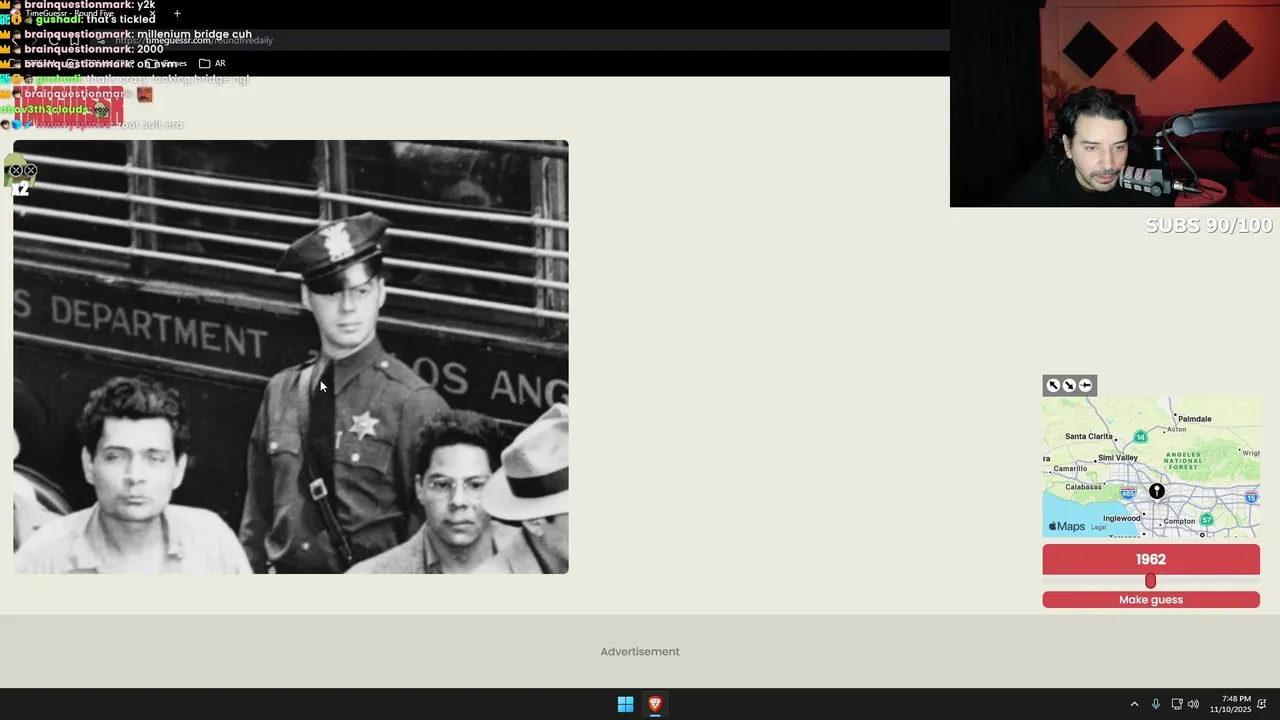Image resolution: width=1280 pixels, height=720 pixels.
Task: Click the route 57 shield on map
Action: pos(1207,520)
